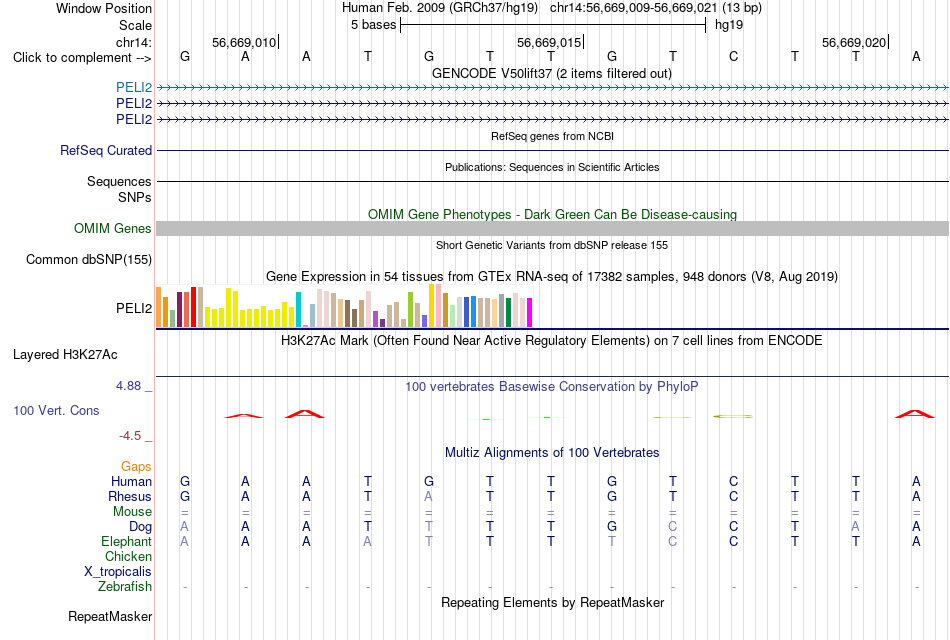Click the 100 Vert. Cons track label
Screen dimensions: 950x640
(x=56, y=410)
